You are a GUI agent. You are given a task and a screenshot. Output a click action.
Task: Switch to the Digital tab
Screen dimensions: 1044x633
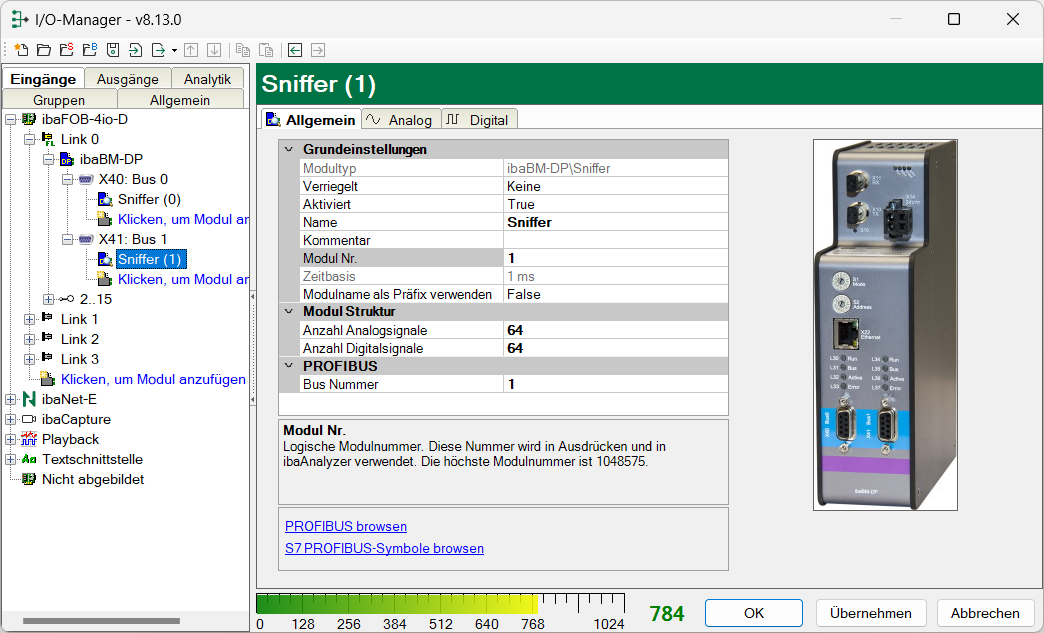tap(479, 119)
